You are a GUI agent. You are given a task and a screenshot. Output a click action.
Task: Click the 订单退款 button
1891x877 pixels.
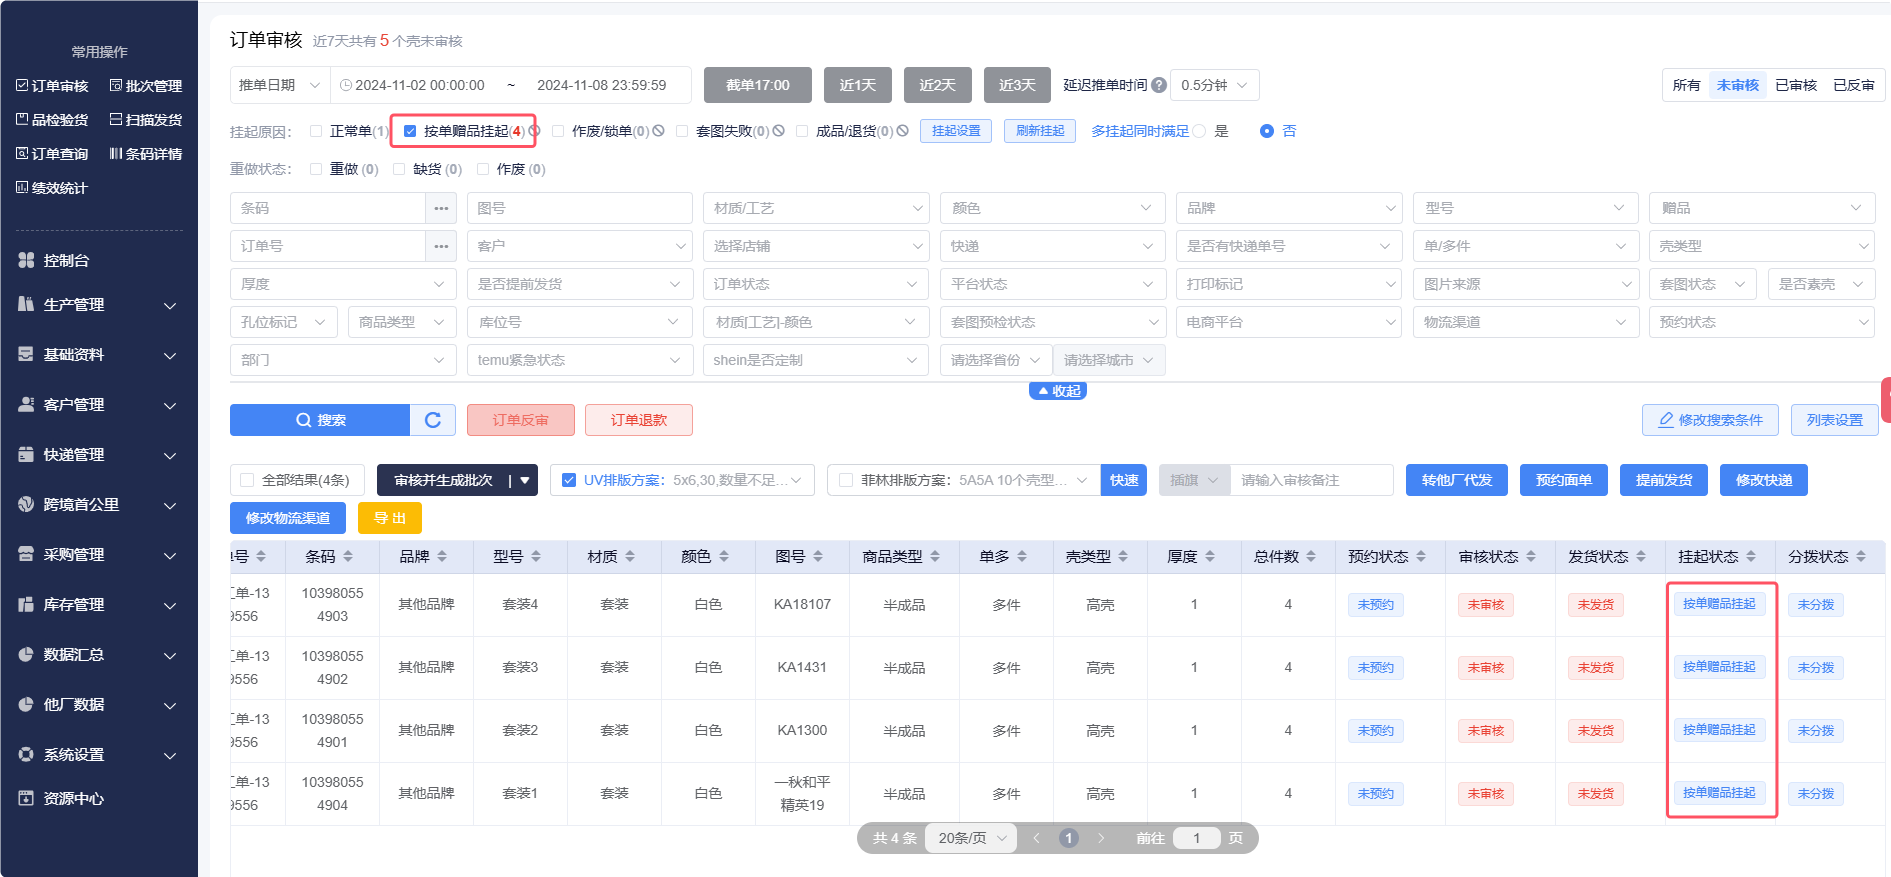coord(638,420)
